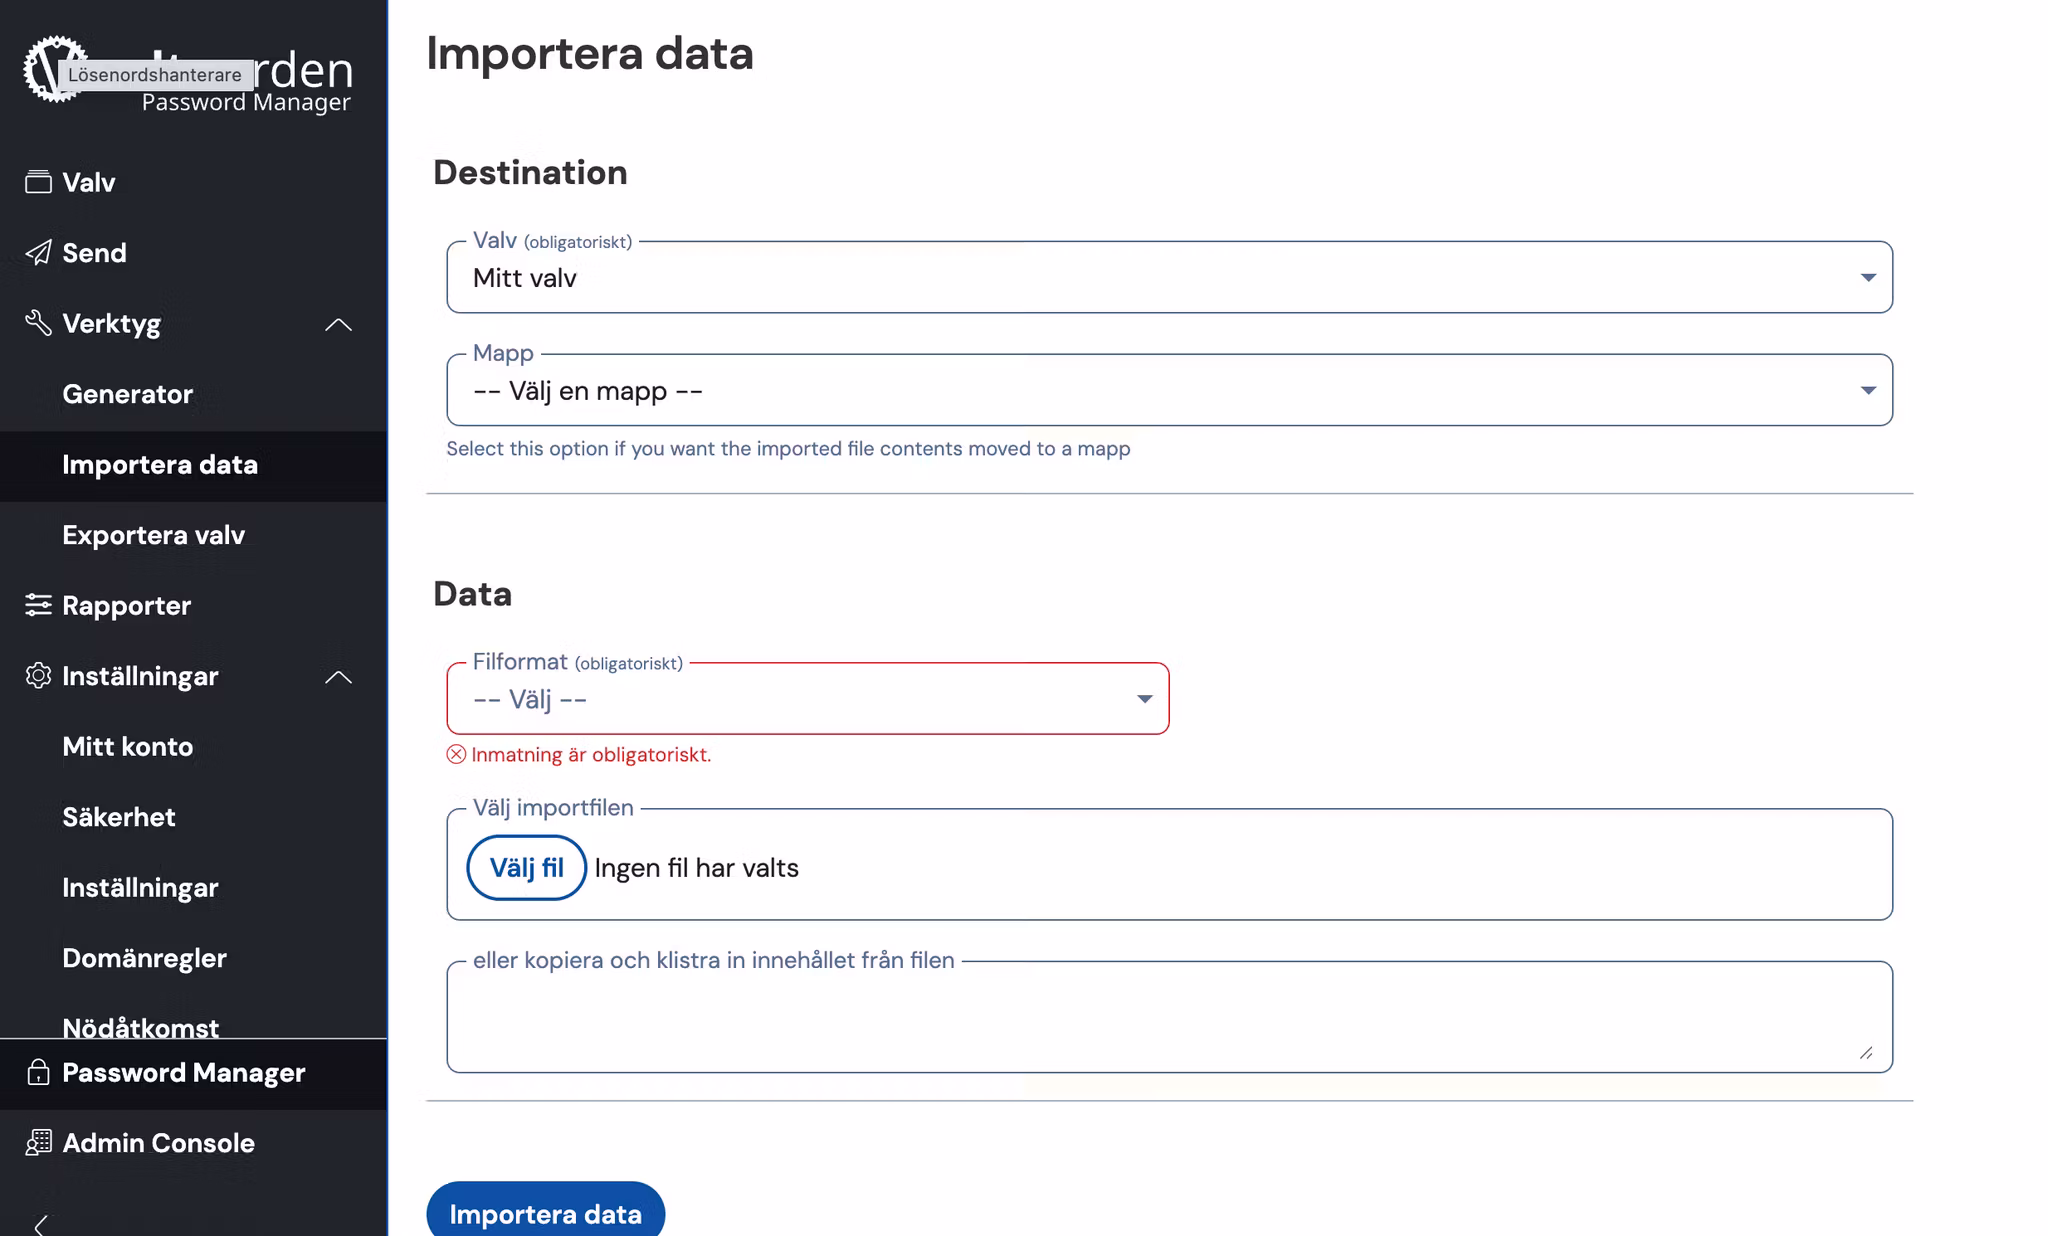The width and height of the screenshot is (2048, 1236).
Task: Open the Mapp folder dropdown
Action: coord(1168,391)
